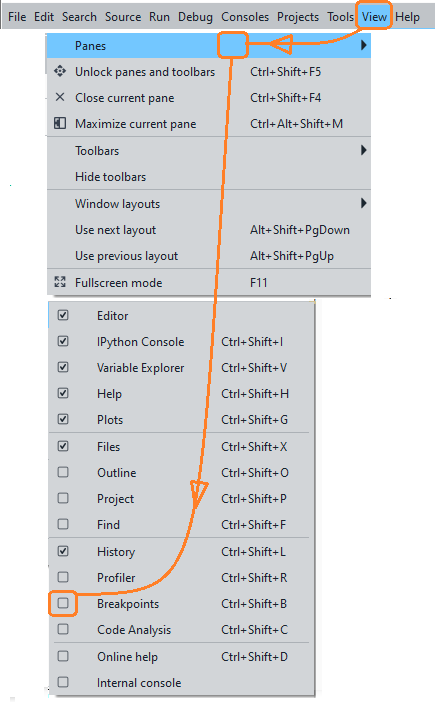Uncheck the Variable Explorer pane
This screenshot has height=702, width=437.
[x=63, y=367]
